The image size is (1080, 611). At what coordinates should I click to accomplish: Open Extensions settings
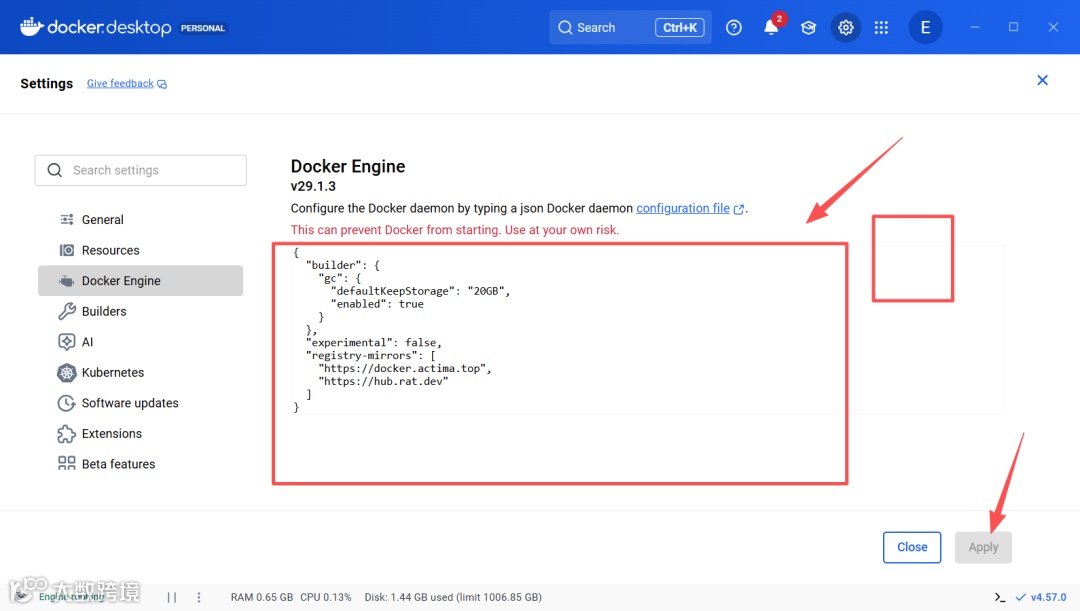point(141,433)
